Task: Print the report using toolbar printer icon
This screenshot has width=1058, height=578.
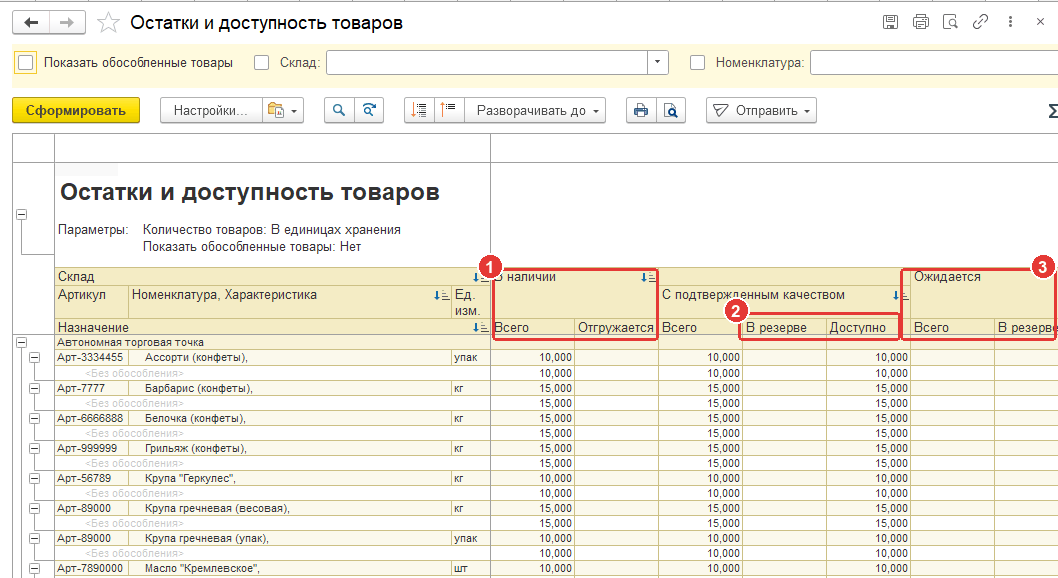Action: 640,111
